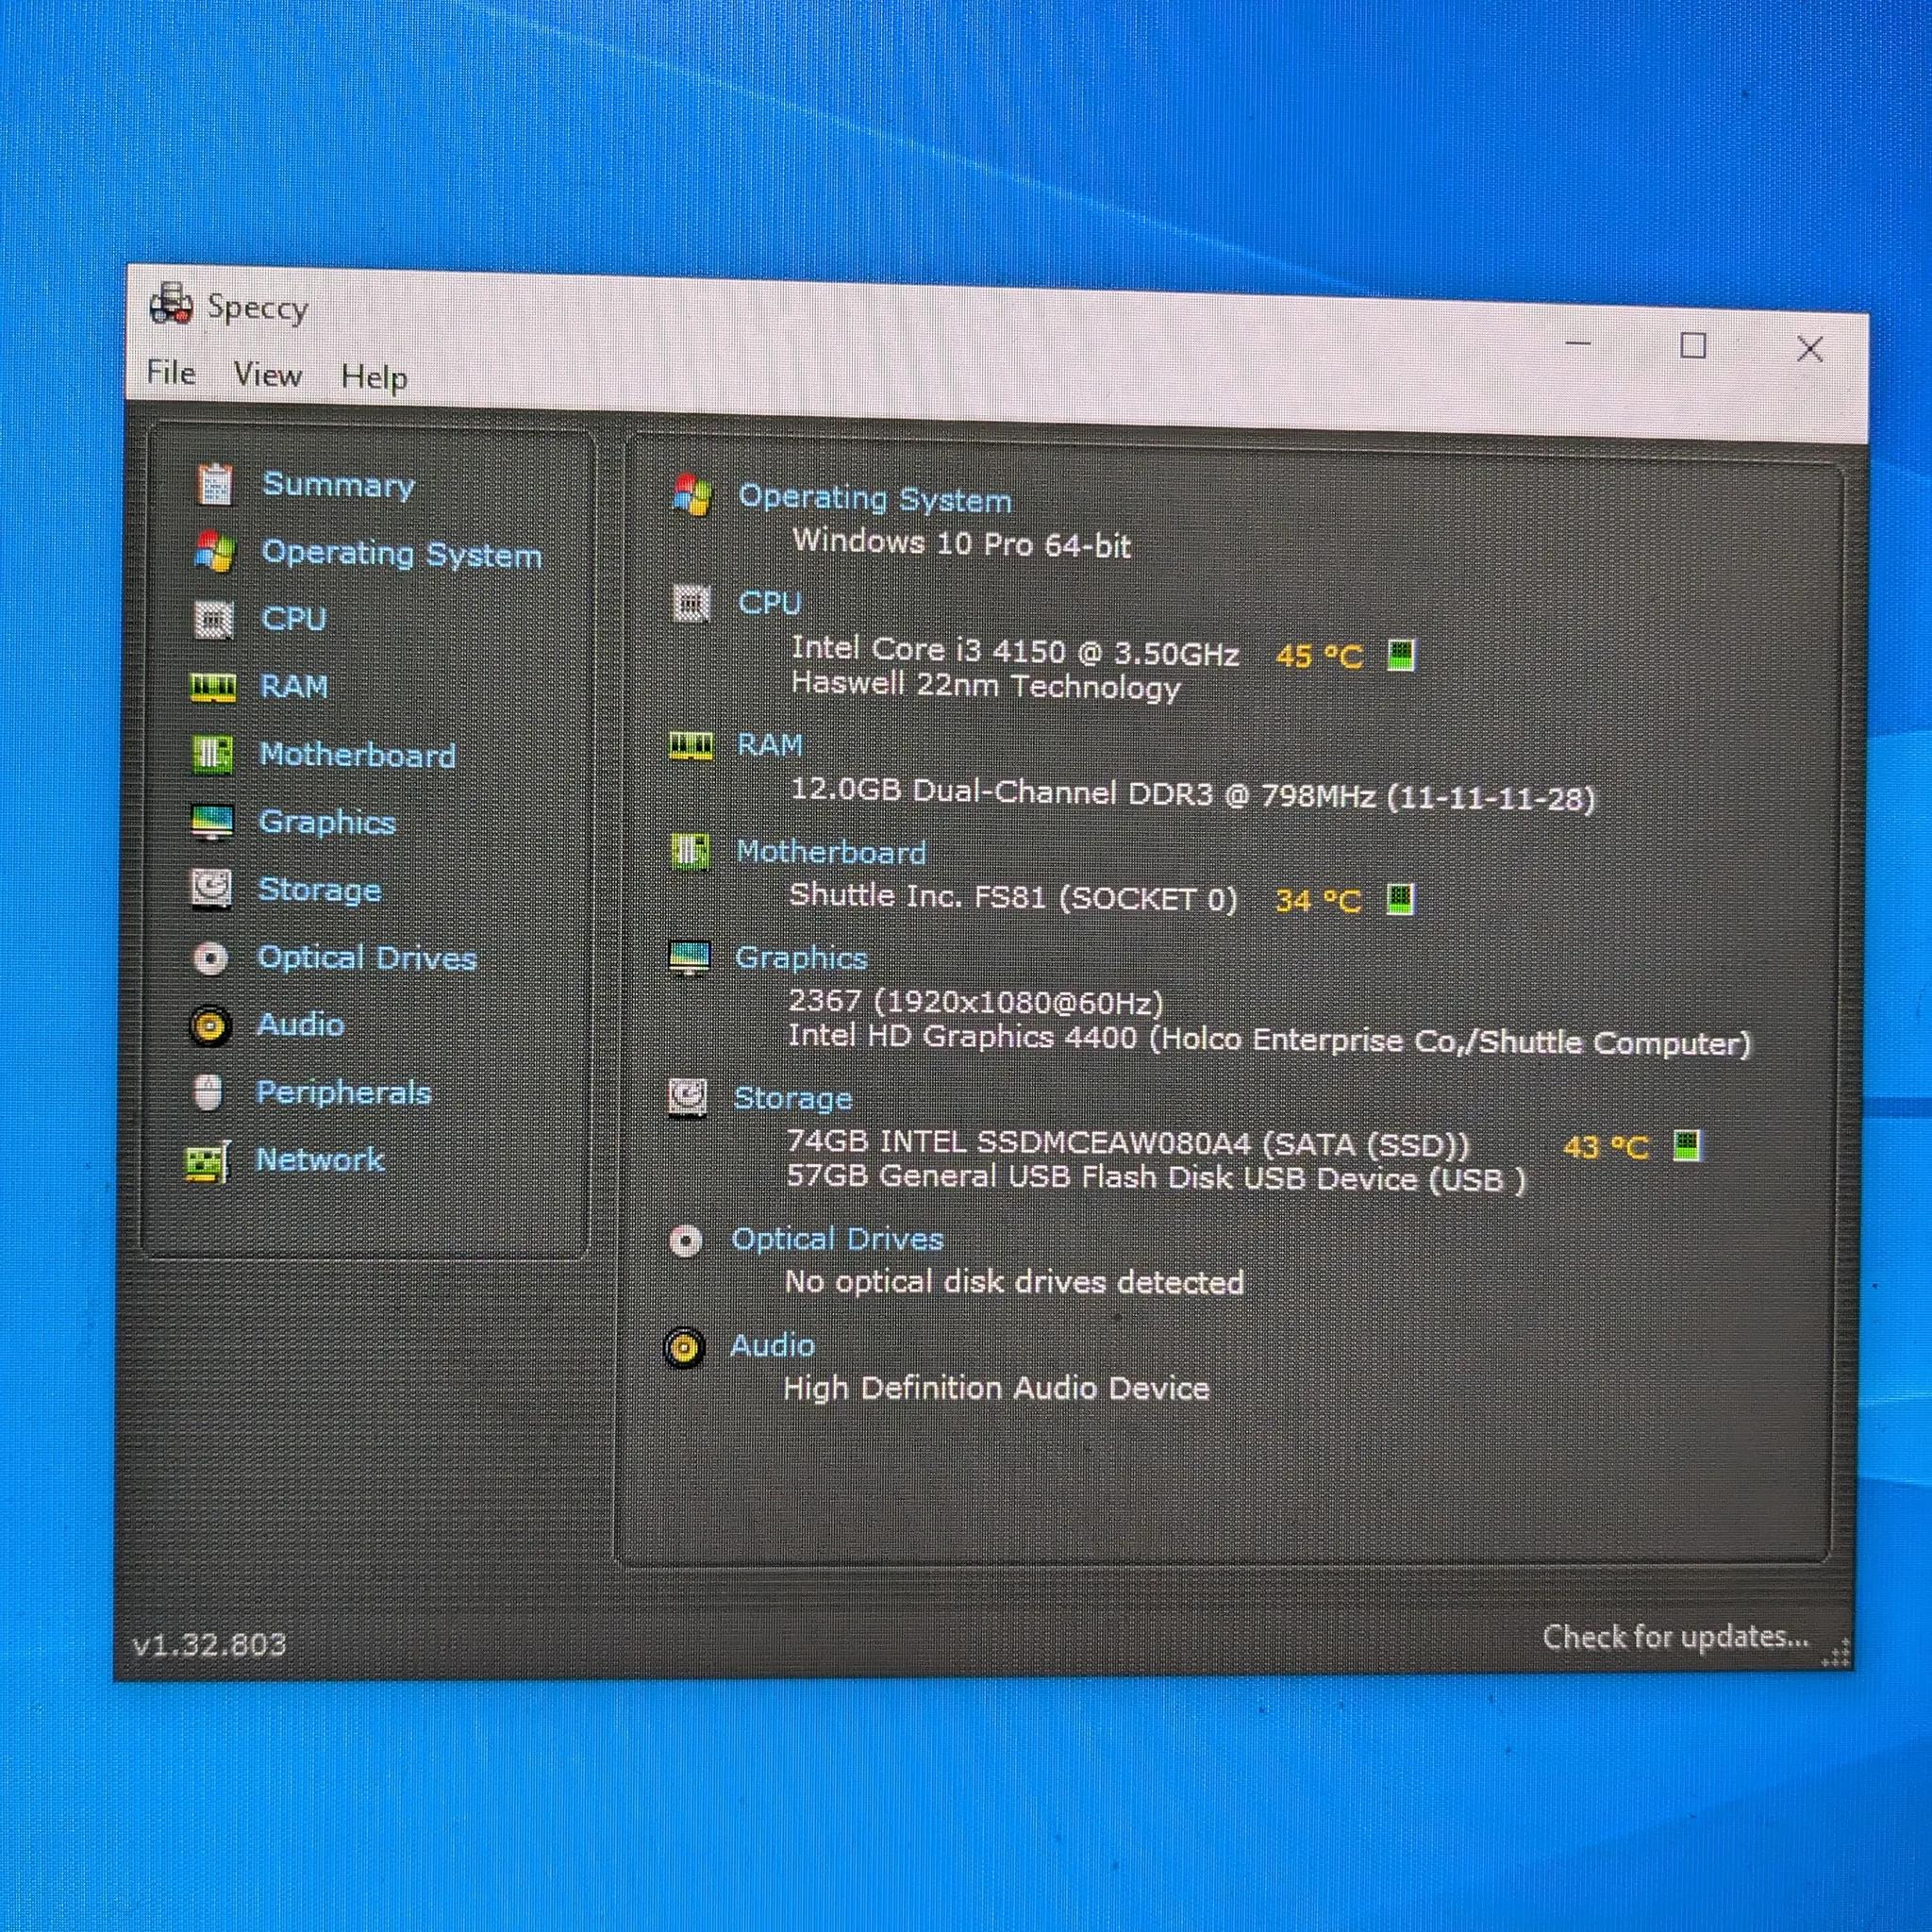Screen dimensions: 1932x1932
Task: Select the RAM stick icon in sidebar
Action: point(213,687)
